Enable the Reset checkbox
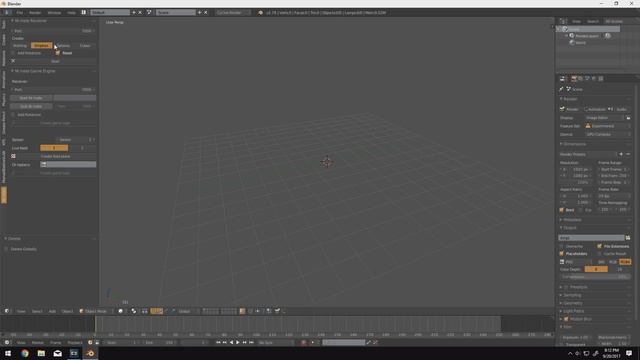 click(x=58, y=53)
